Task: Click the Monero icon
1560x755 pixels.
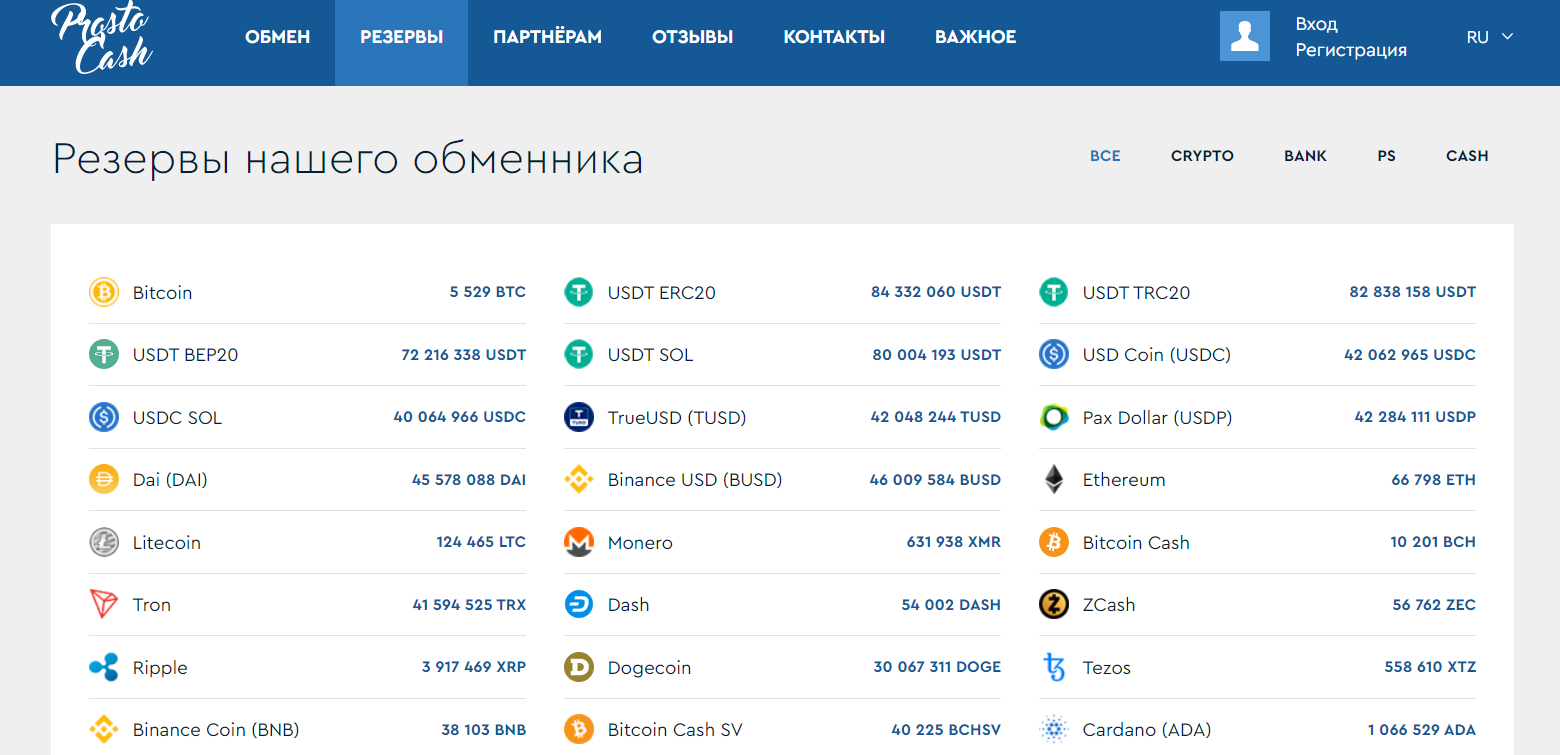Action: point(579,542)
